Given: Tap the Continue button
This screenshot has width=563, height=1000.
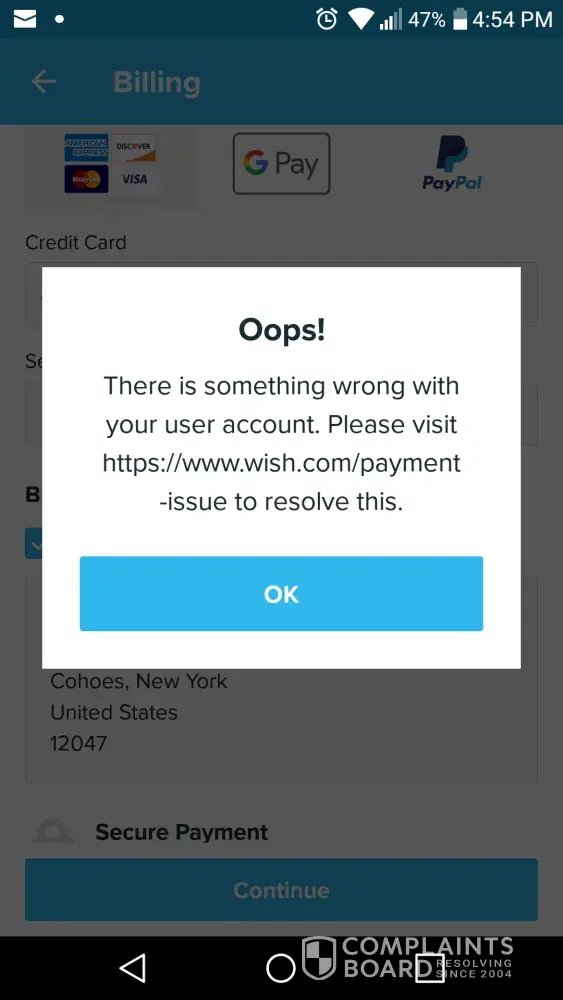Looking at the screenshot, I should tap(281, 890).
